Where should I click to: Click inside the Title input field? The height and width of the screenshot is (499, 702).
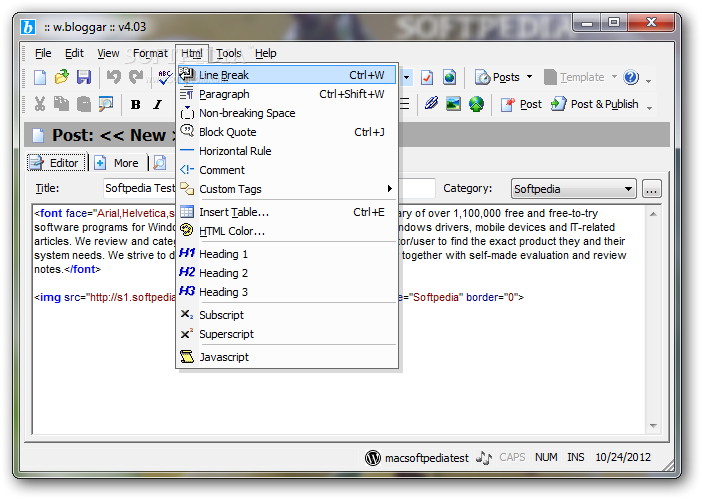(x=270, y=188)
